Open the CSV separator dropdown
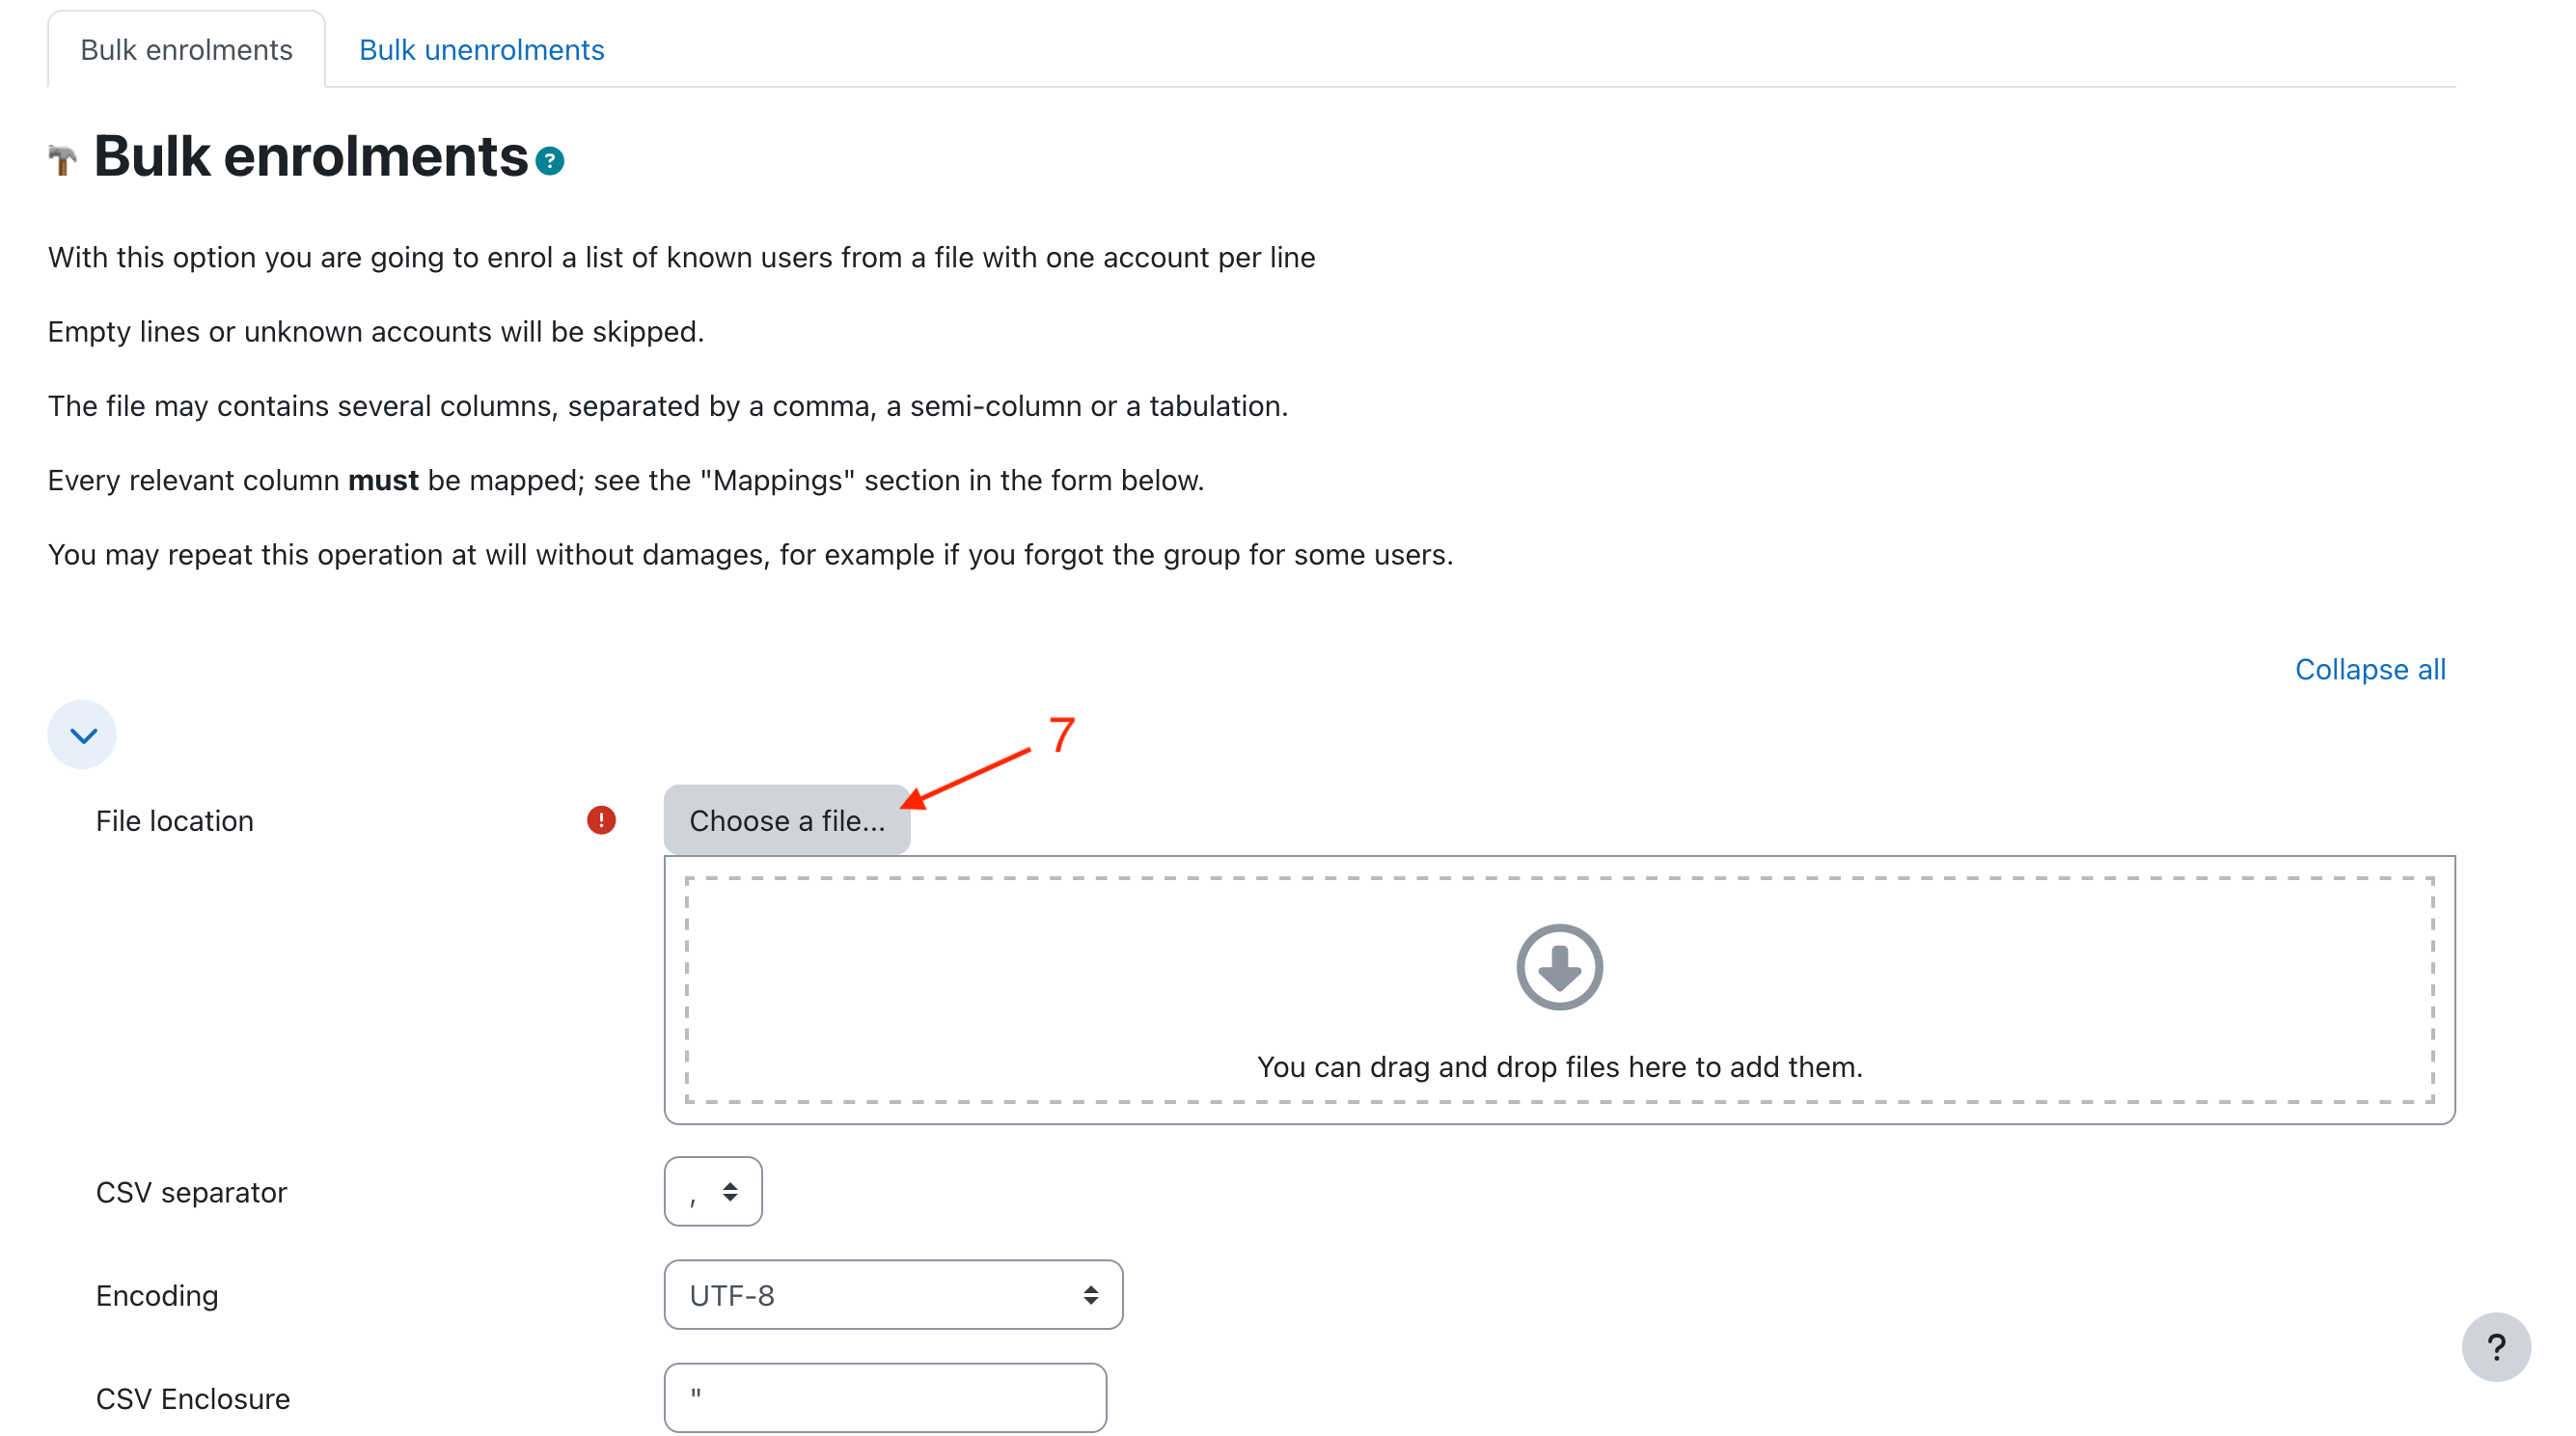The image size is (2576, 1436). pos(712,1191)
